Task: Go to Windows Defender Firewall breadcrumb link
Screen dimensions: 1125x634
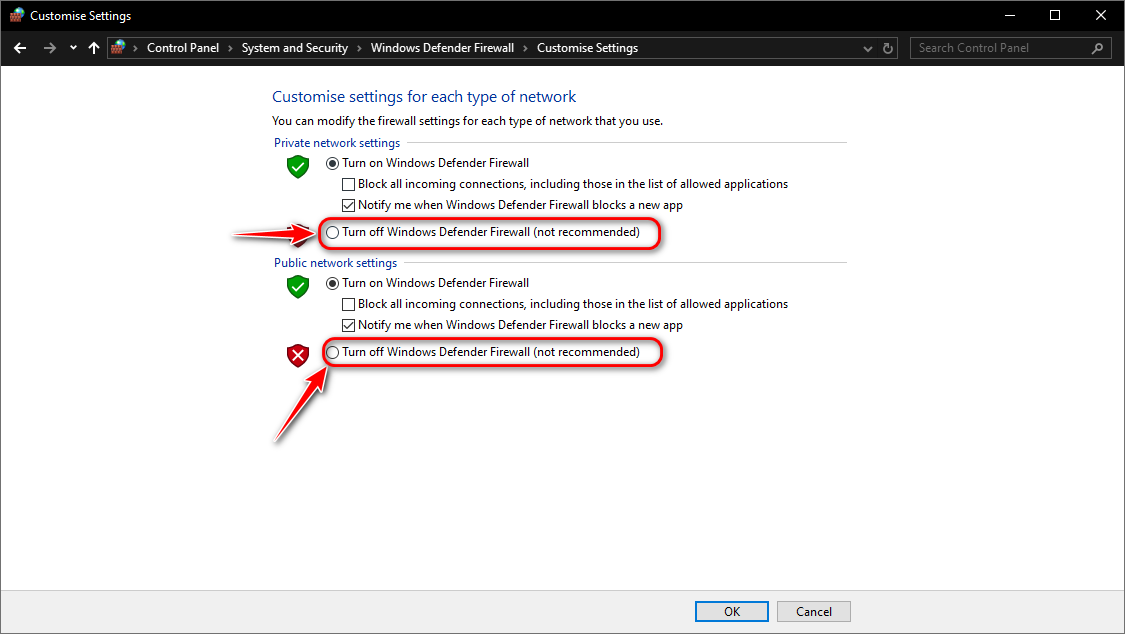Action: pos(443,47)
